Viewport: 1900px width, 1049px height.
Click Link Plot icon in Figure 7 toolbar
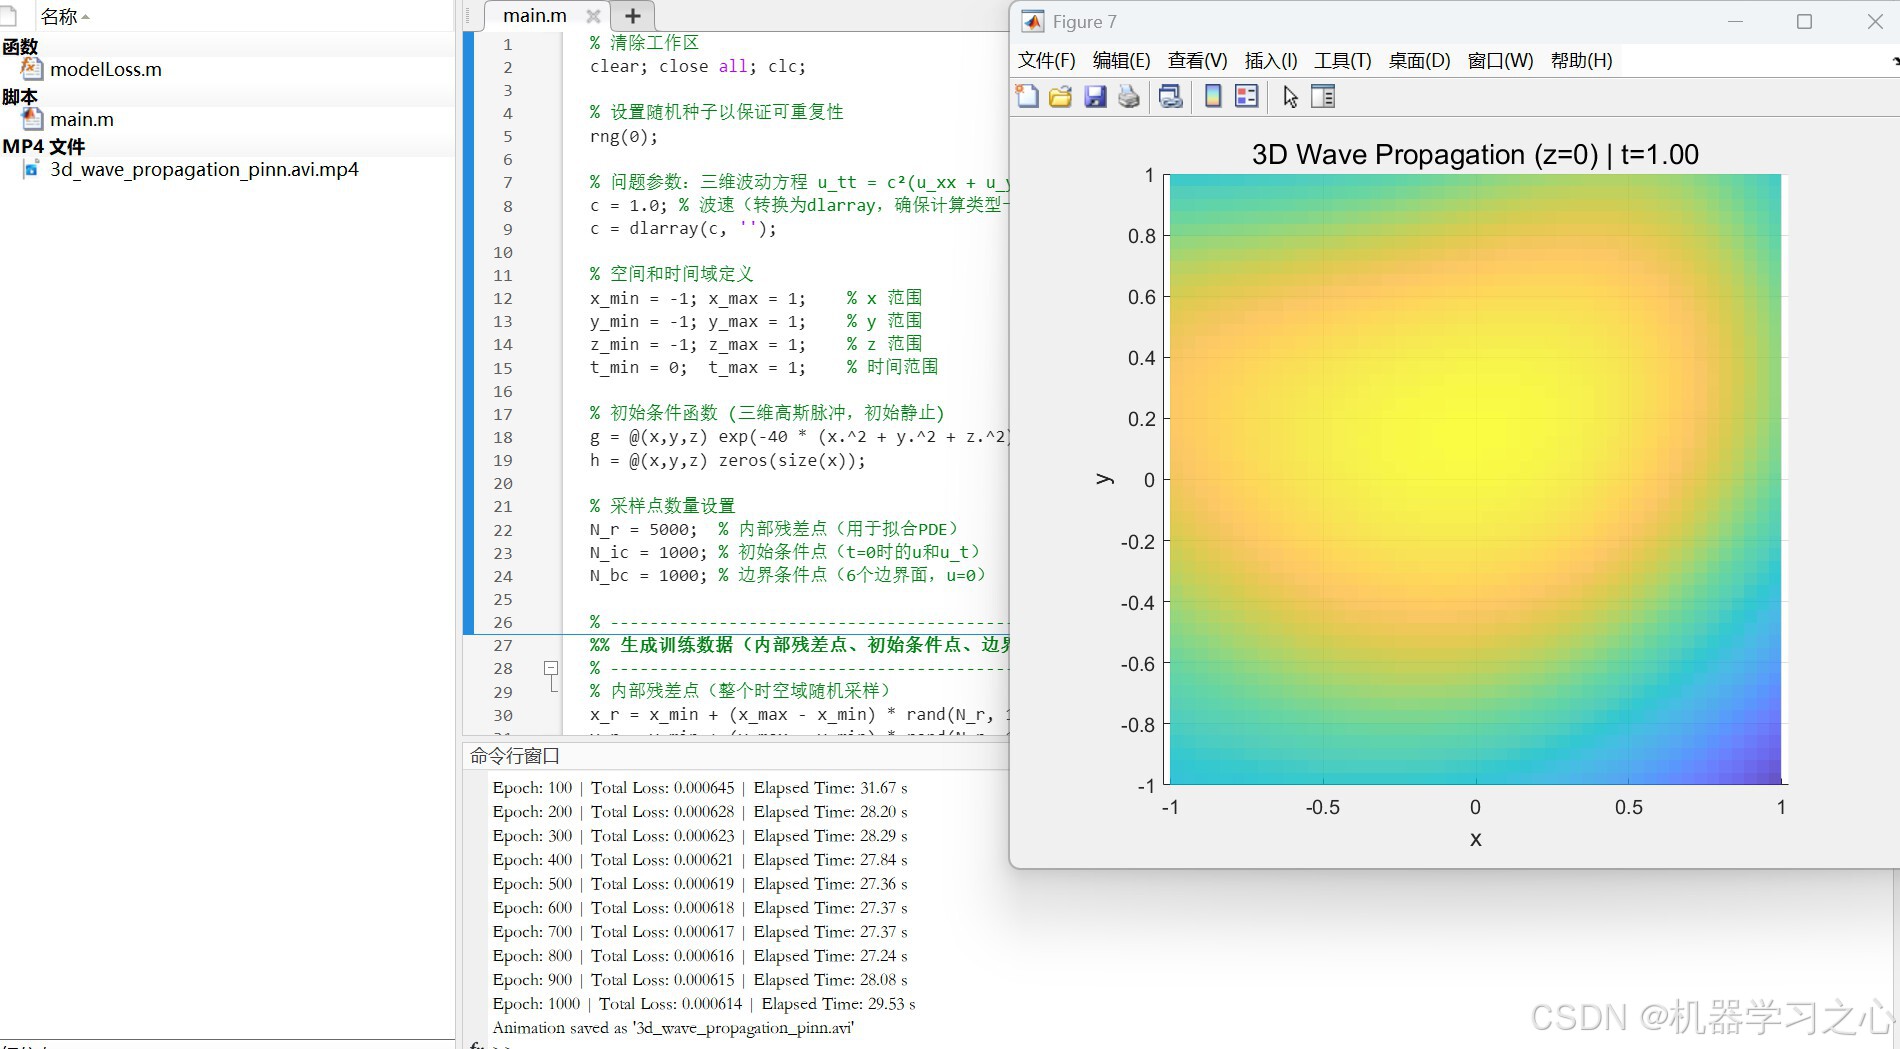coord(1171,97)
